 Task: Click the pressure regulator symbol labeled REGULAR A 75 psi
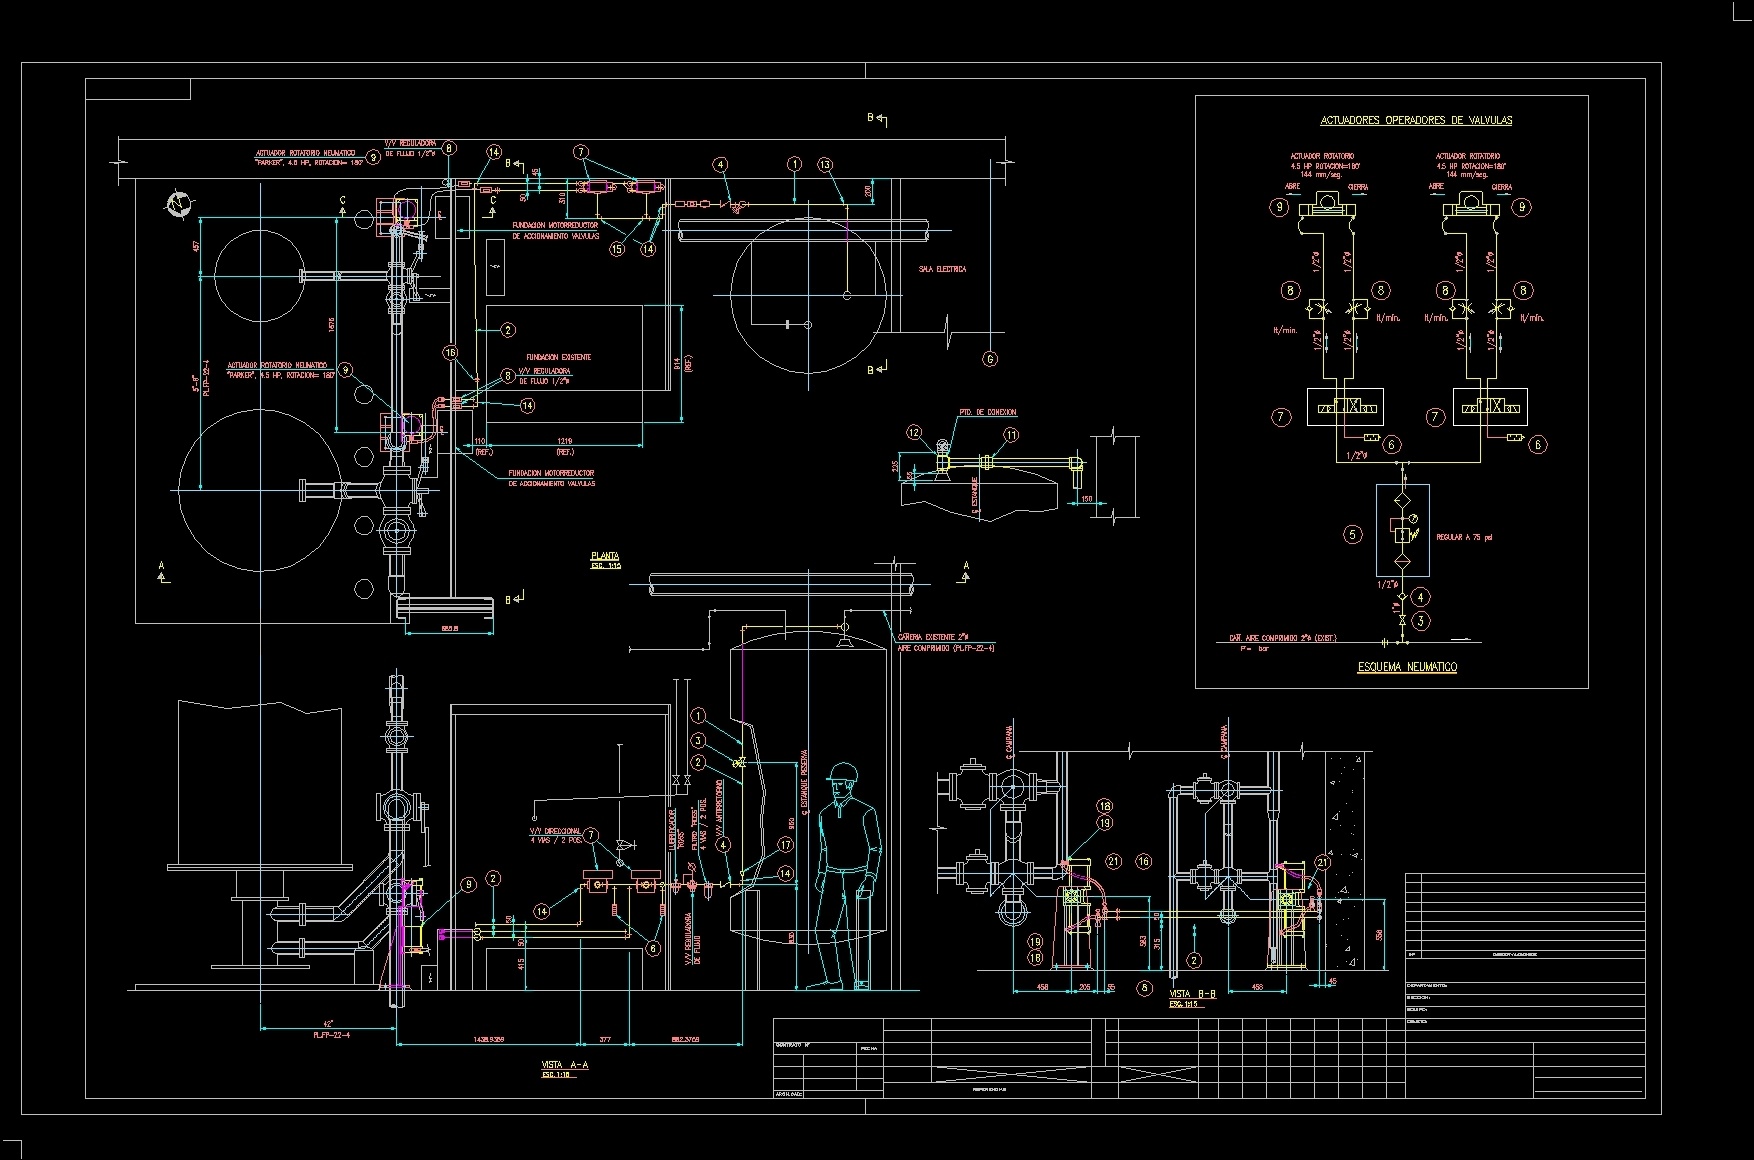pyautogui.click(x=1403, y=533)
